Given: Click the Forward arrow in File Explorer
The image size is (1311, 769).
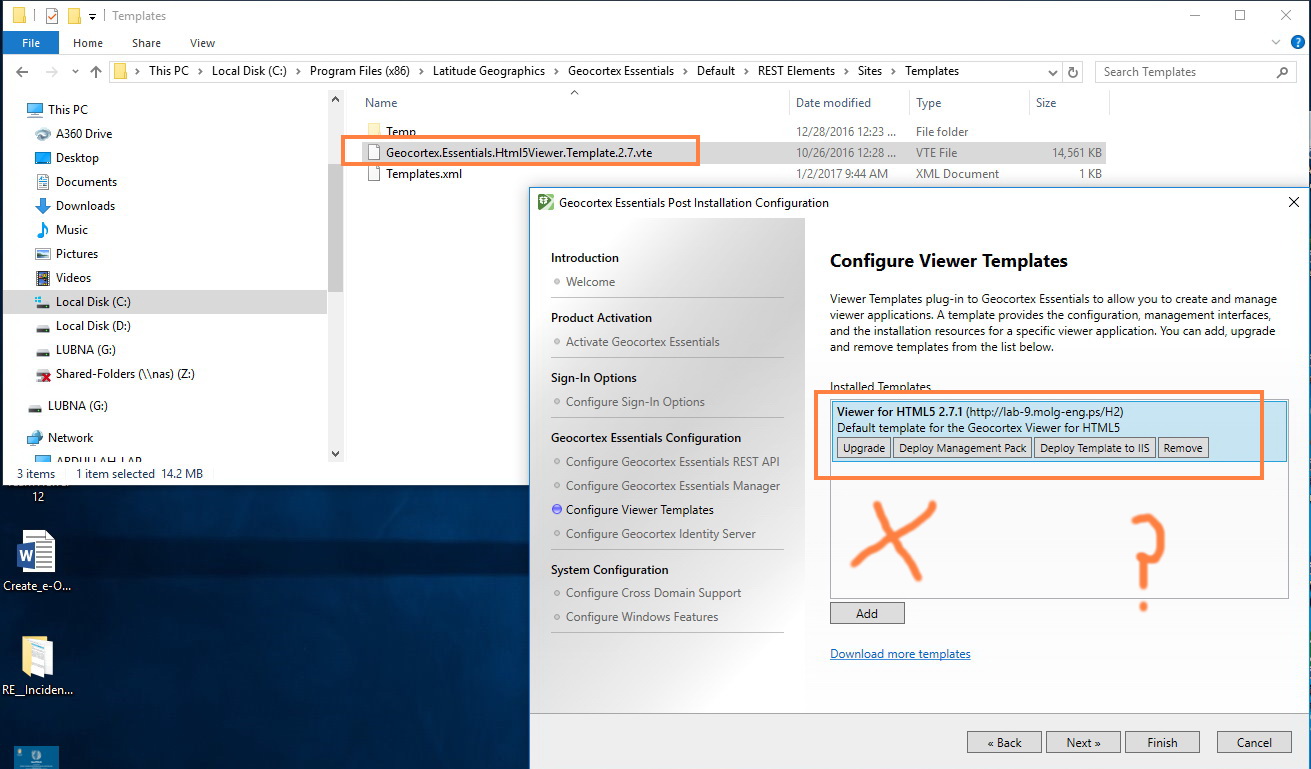Looking at the screenshot, I should click(x=50, y=72).
